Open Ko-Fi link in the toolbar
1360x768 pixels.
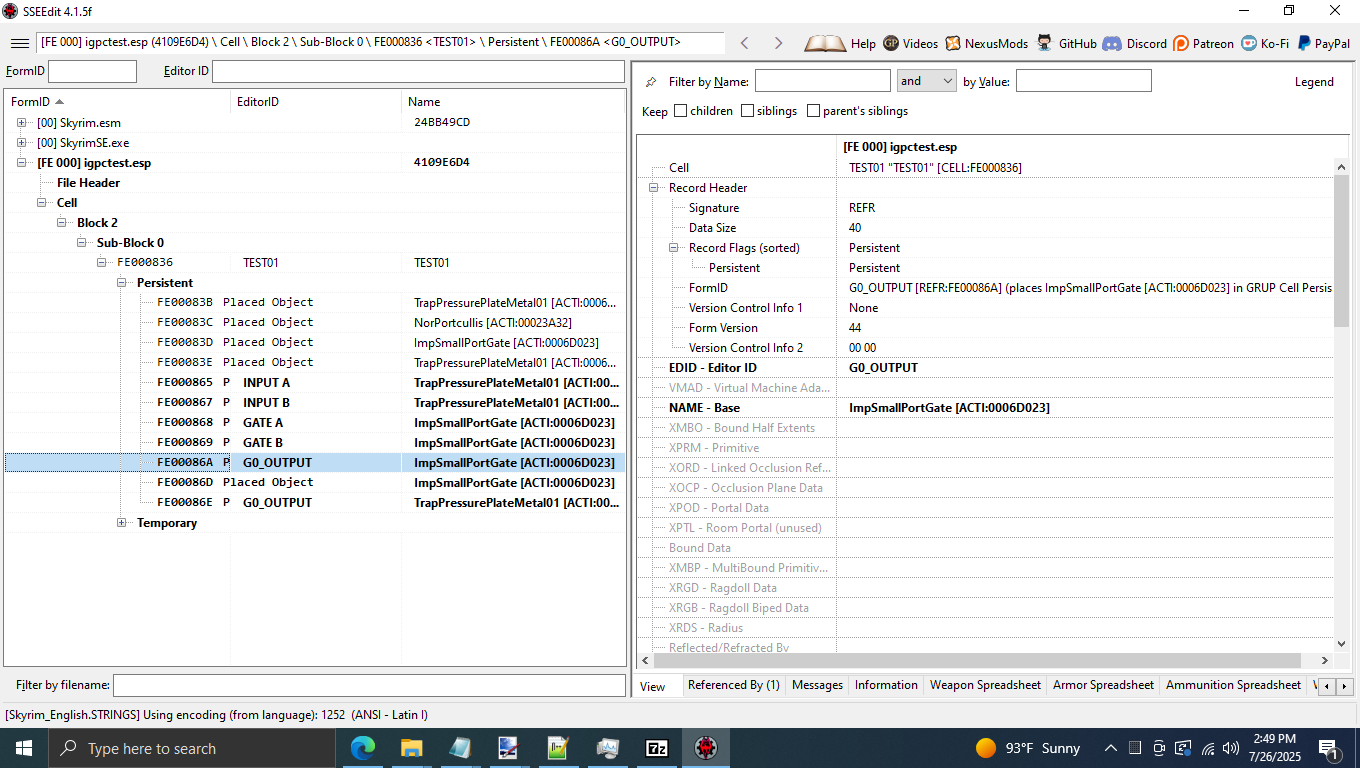[x=1265, y=43]
